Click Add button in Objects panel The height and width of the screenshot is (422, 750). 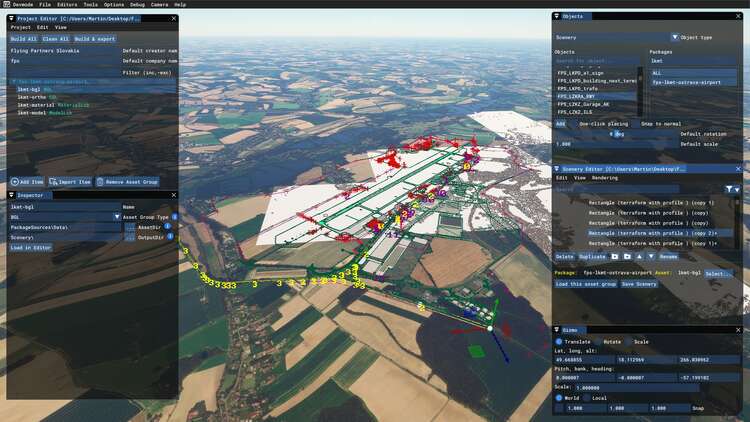click(560, 124)
